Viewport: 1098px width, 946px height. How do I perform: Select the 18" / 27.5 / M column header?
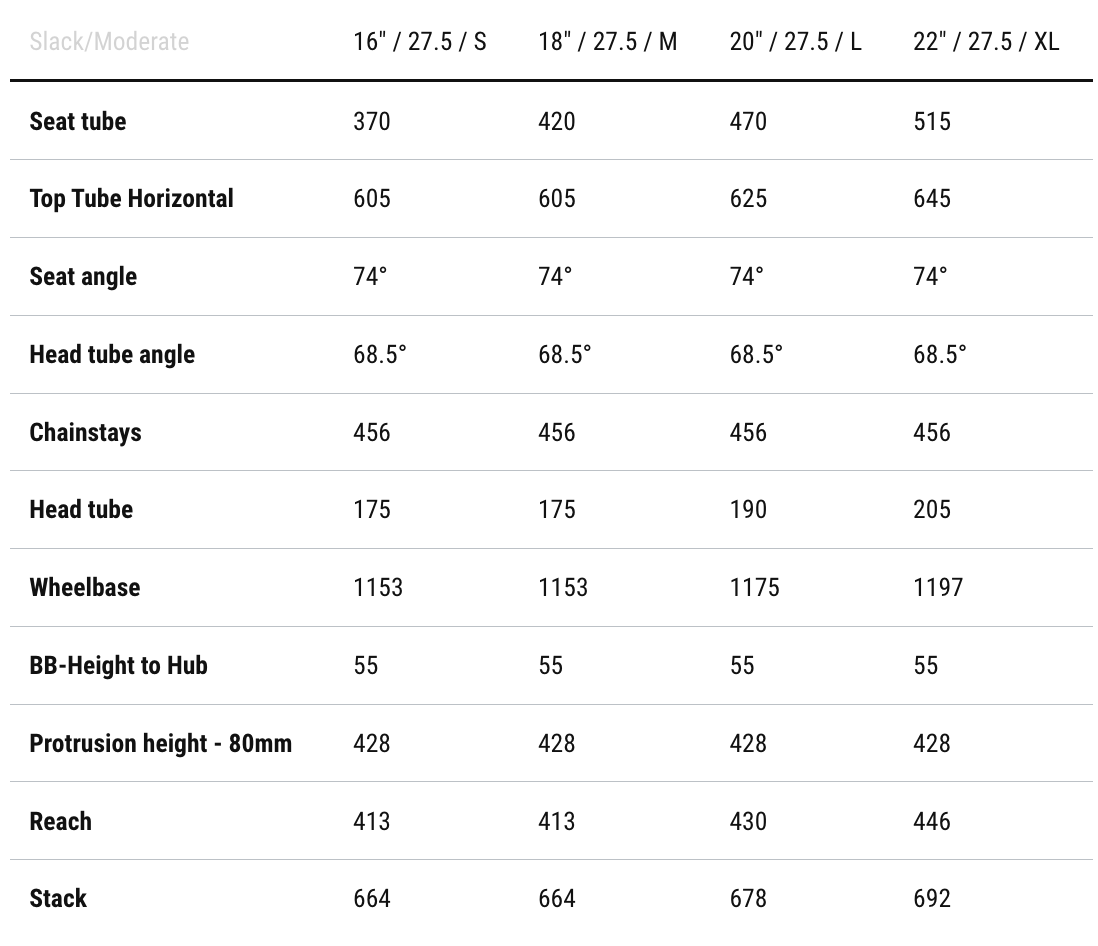pyautogui.click(x=607, y=42)
